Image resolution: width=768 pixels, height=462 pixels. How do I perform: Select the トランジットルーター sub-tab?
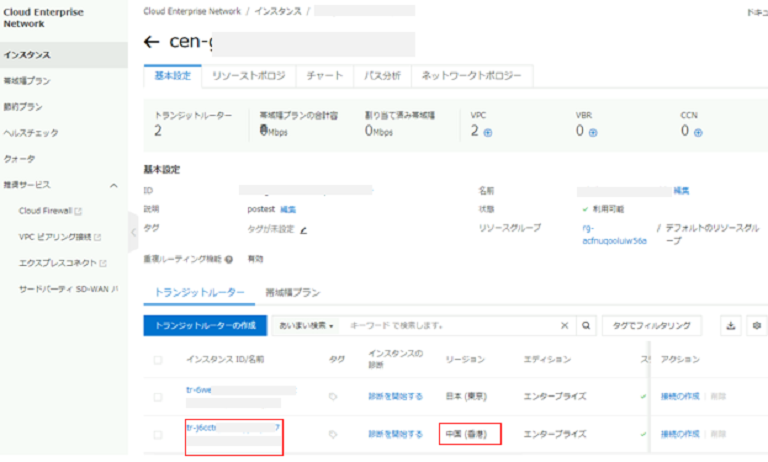199,293
